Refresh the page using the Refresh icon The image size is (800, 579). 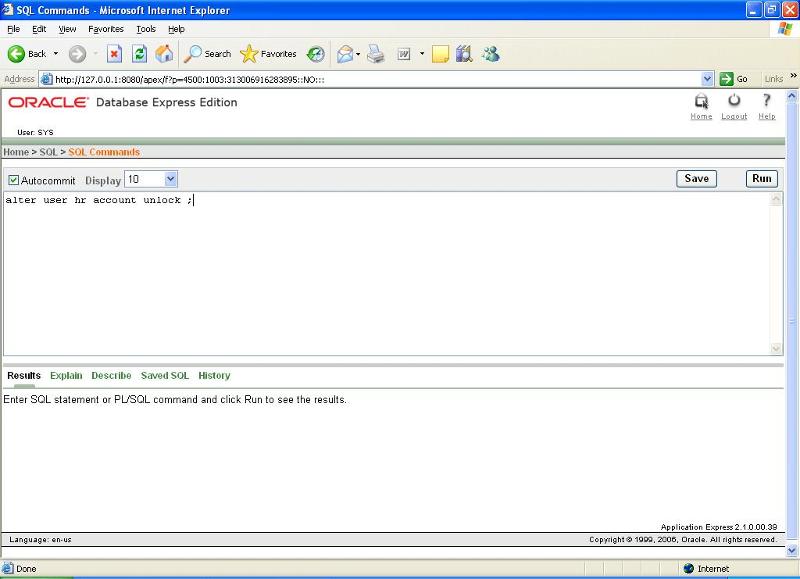coord(139,54)
